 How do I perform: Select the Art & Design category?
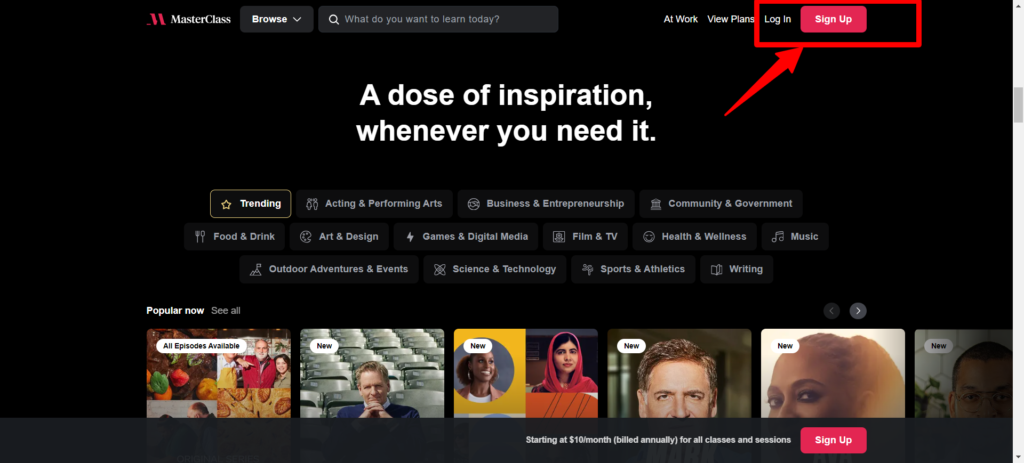(339, 236)
